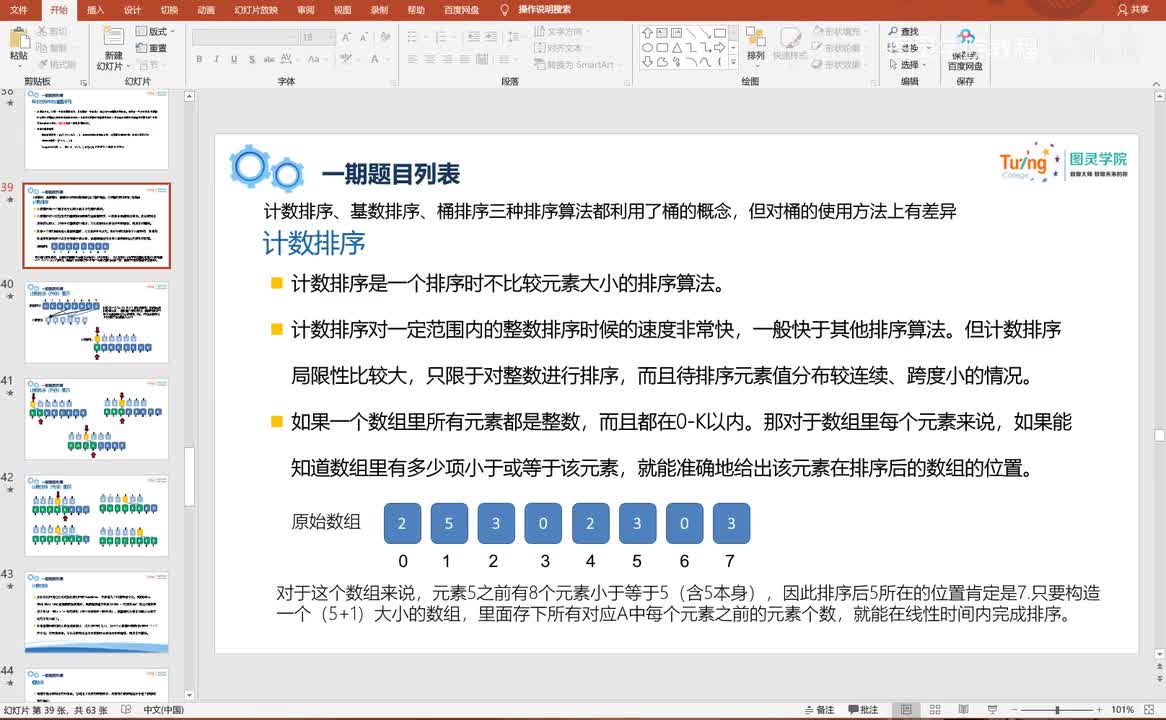The image size is (1166, 720).
Task: Open the Arrange (排列) dropdown
Action: [x=756, y=45]
